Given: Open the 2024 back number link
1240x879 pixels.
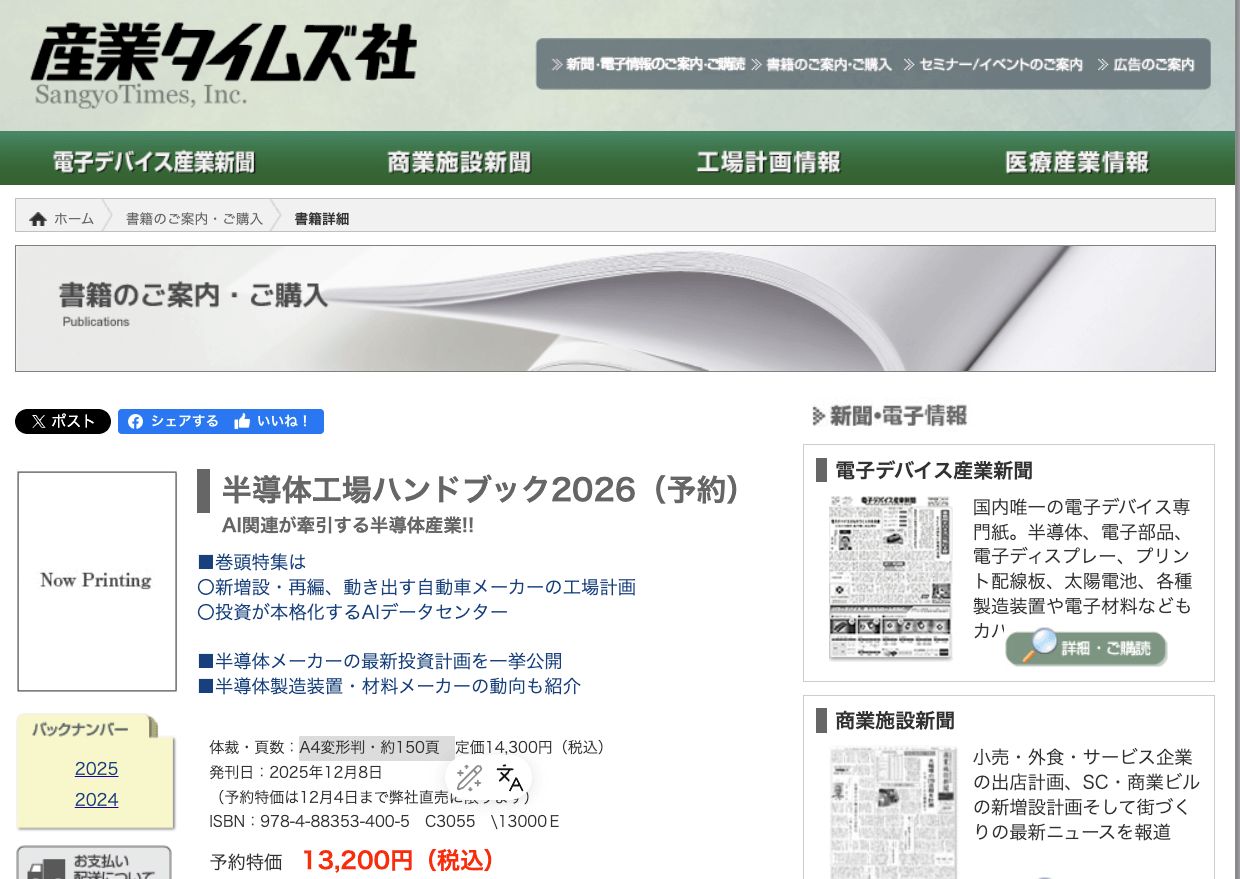Looking at the screenshot, I should click(96, 799).
